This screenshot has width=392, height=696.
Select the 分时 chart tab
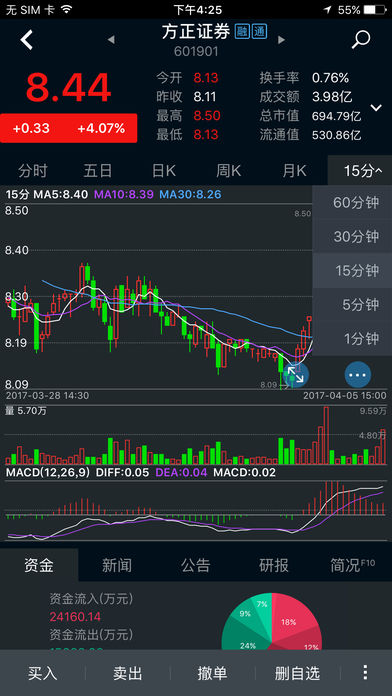click(32, 171)
